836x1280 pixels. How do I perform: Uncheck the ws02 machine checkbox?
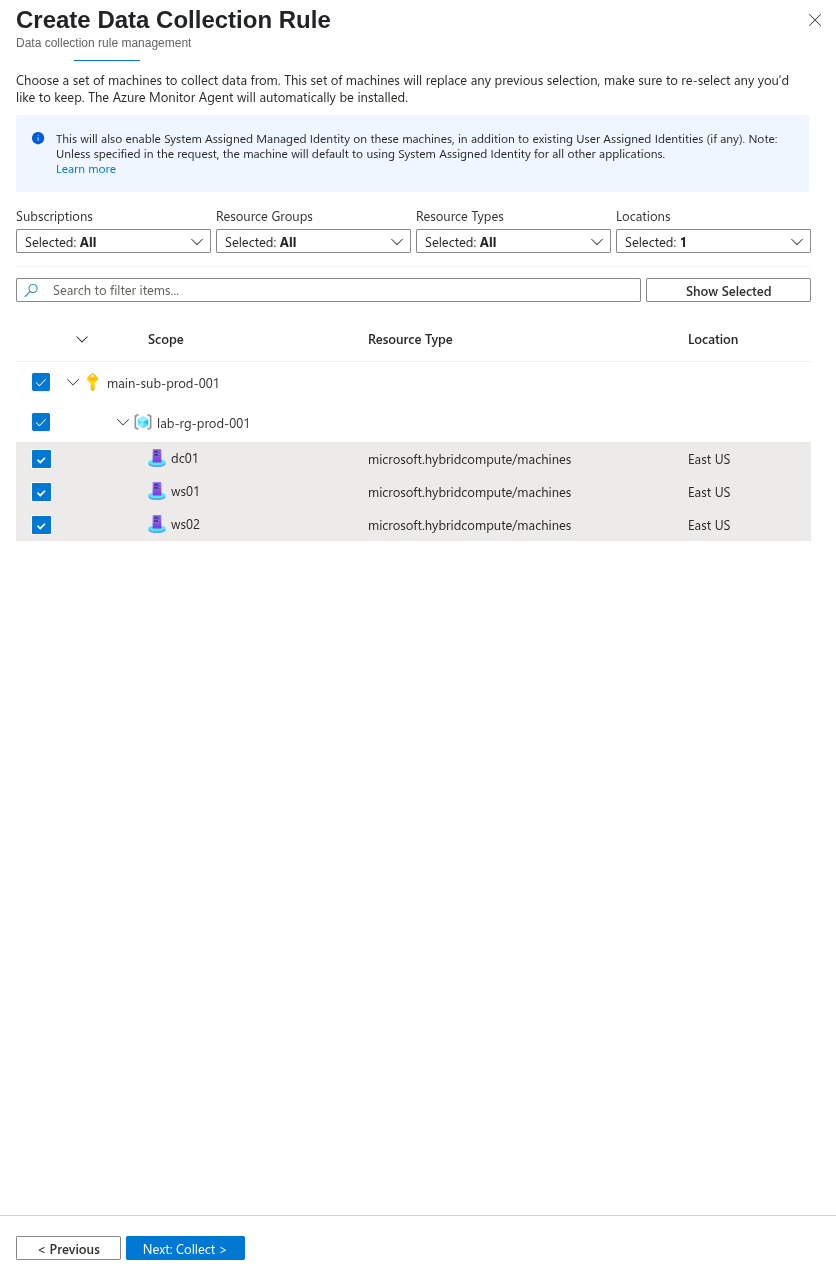pos(41,525)
